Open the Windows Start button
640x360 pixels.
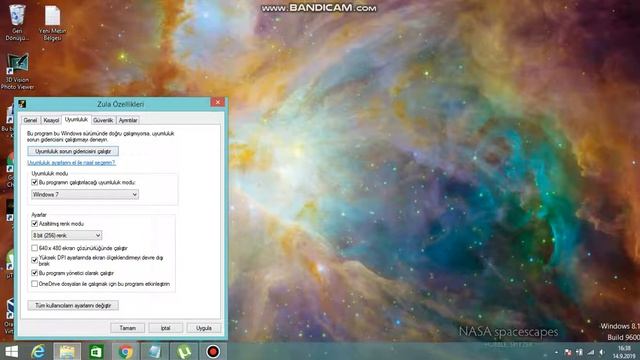[11, 351]
